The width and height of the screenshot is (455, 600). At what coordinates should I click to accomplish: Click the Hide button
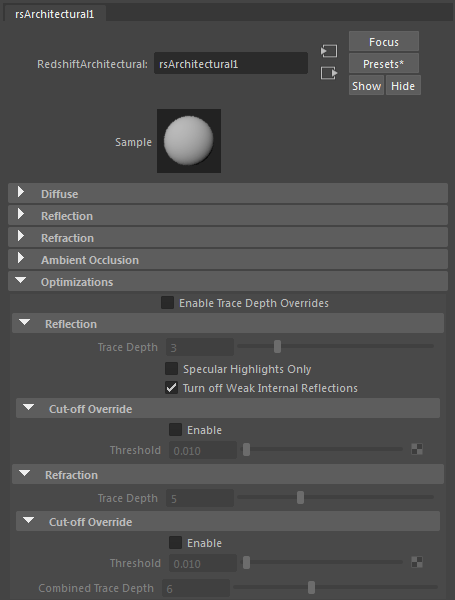click(403, 85)
